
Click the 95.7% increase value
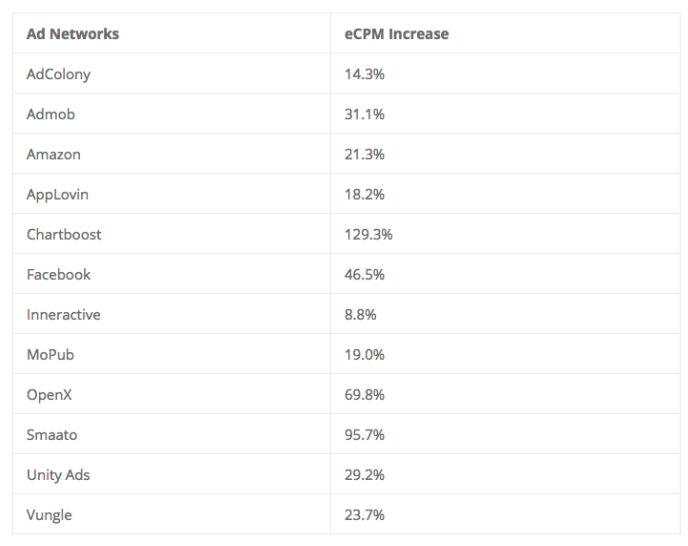pos(364,435)
